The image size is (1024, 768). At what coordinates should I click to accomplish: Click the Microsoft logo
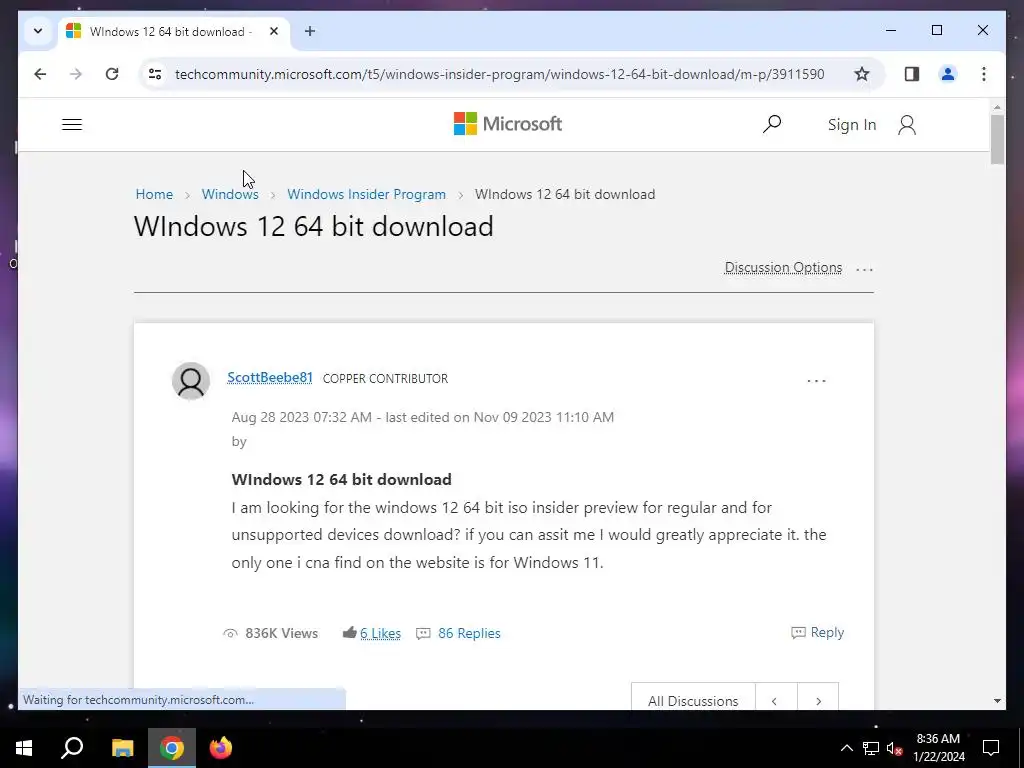508,123
